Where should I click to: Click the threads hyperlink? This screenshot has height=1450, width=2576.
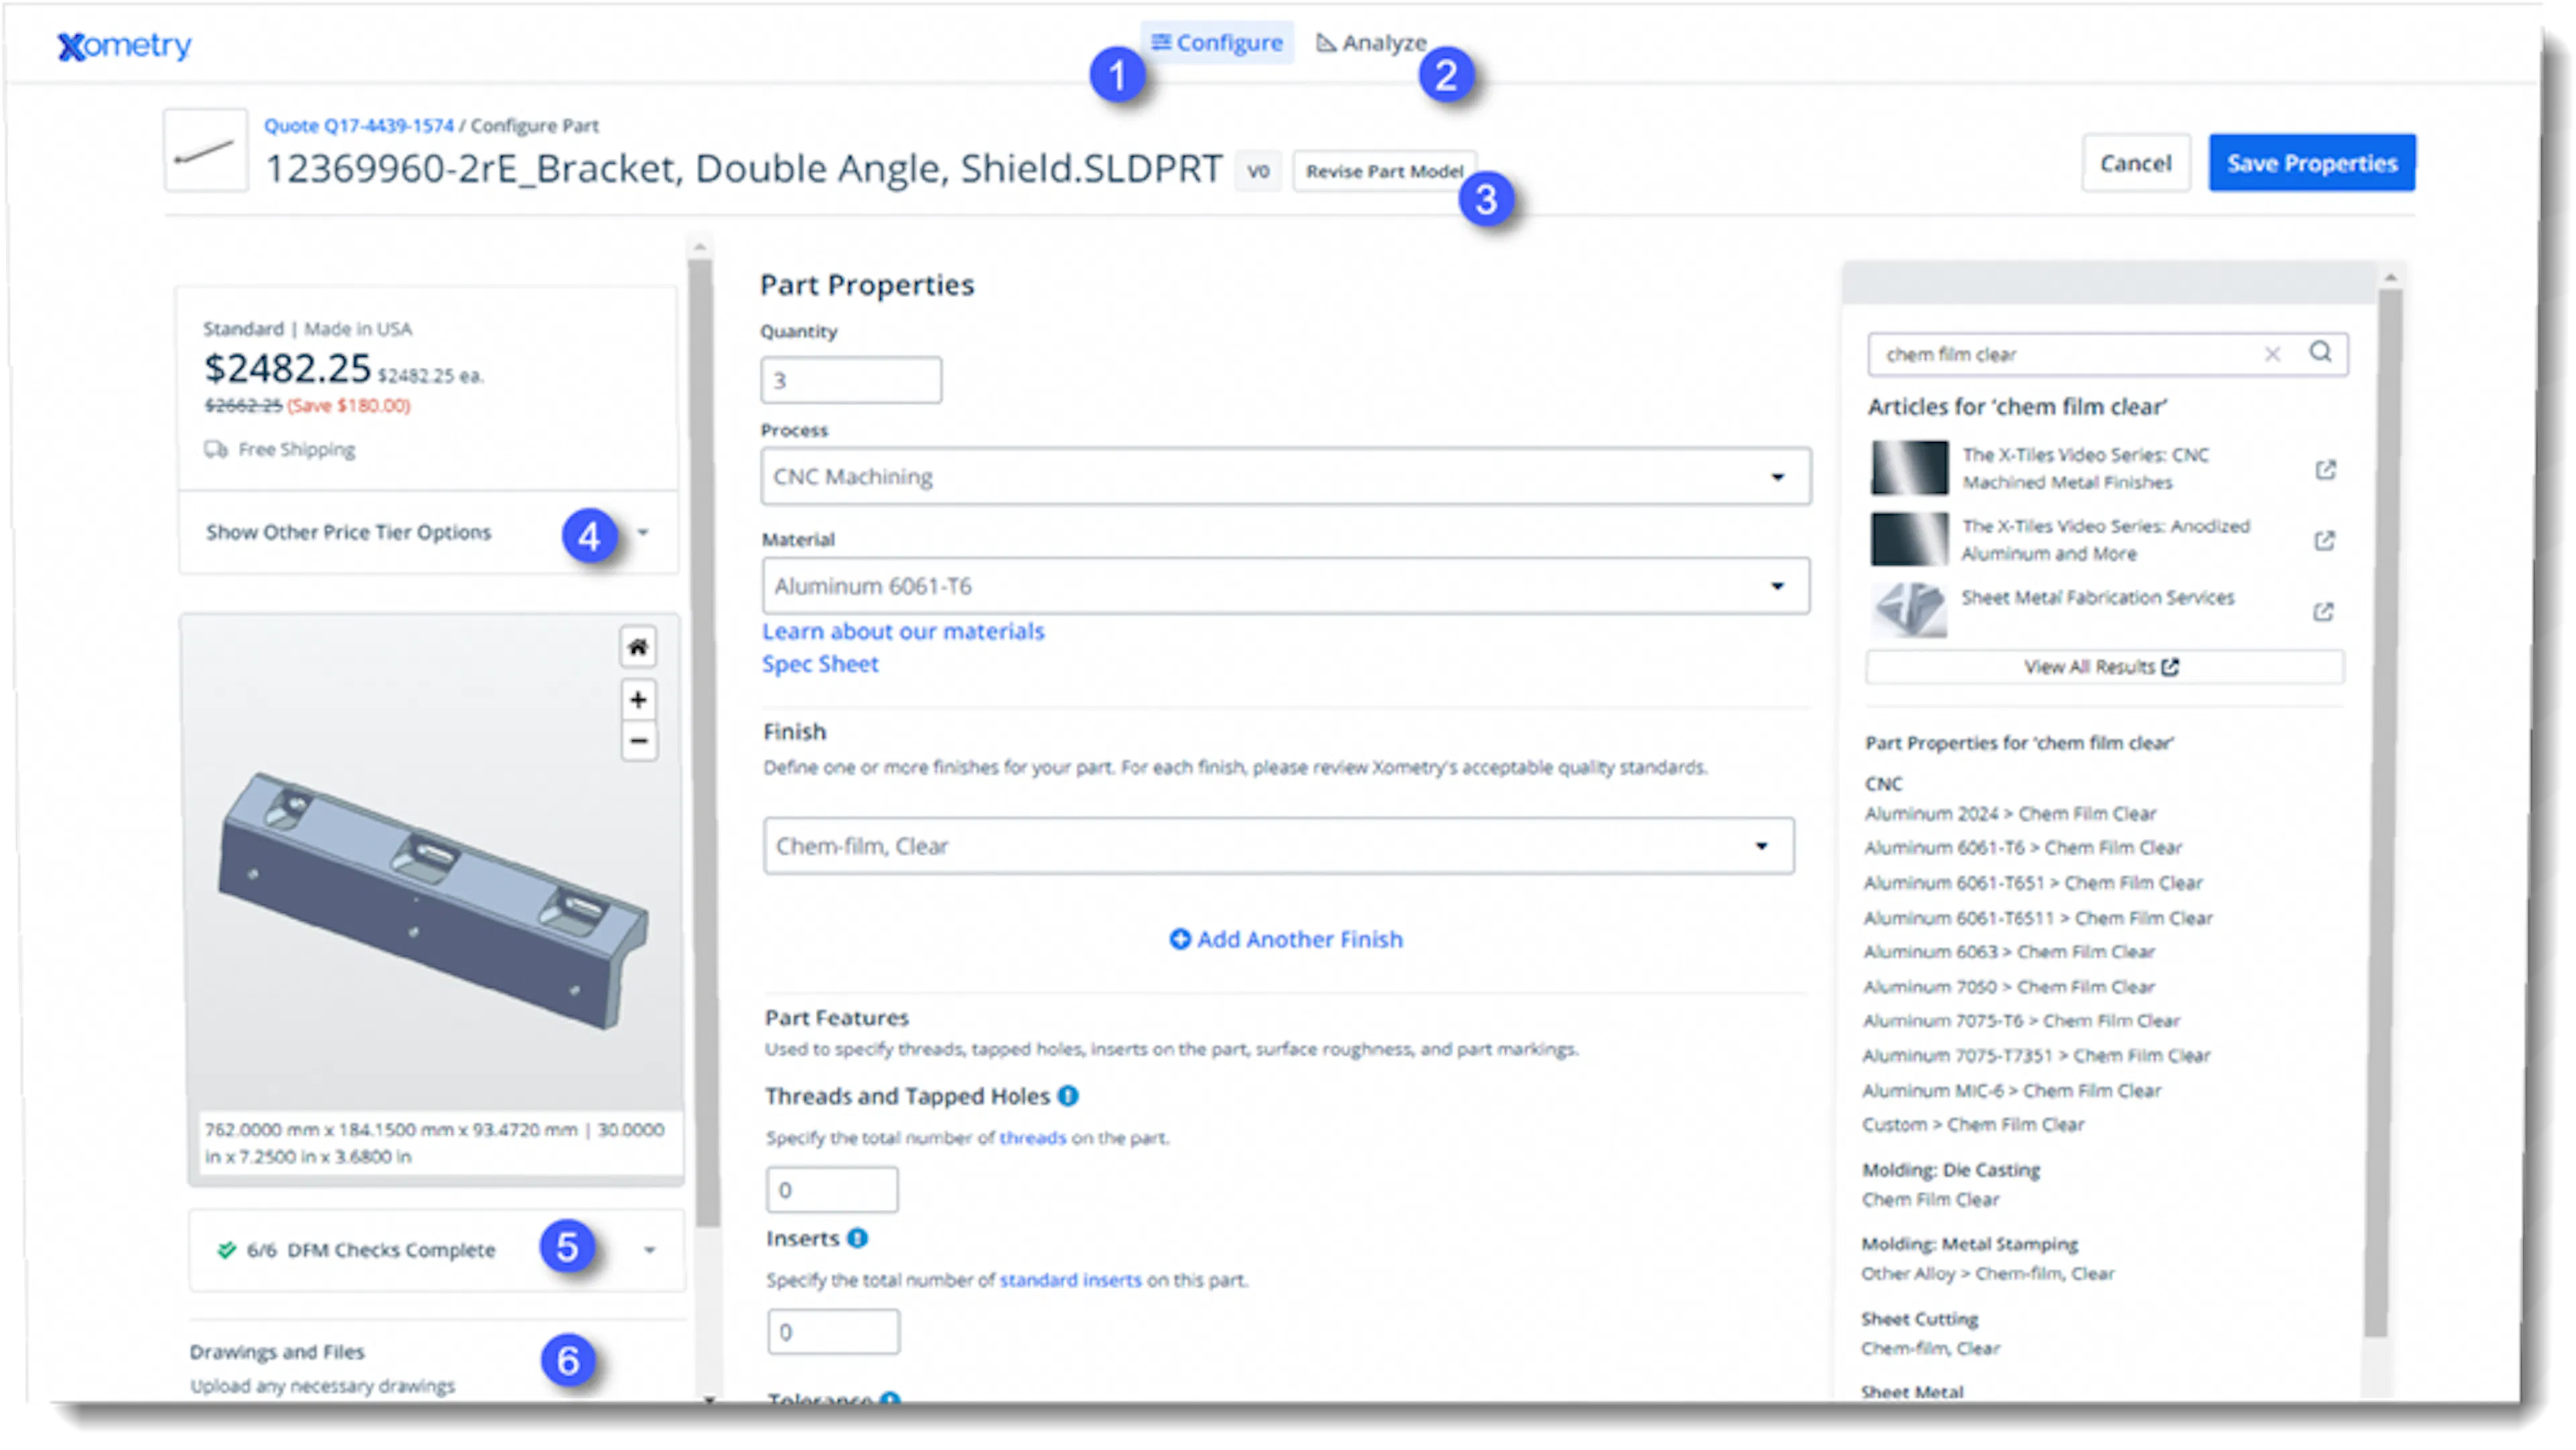click(1033, 1138)
